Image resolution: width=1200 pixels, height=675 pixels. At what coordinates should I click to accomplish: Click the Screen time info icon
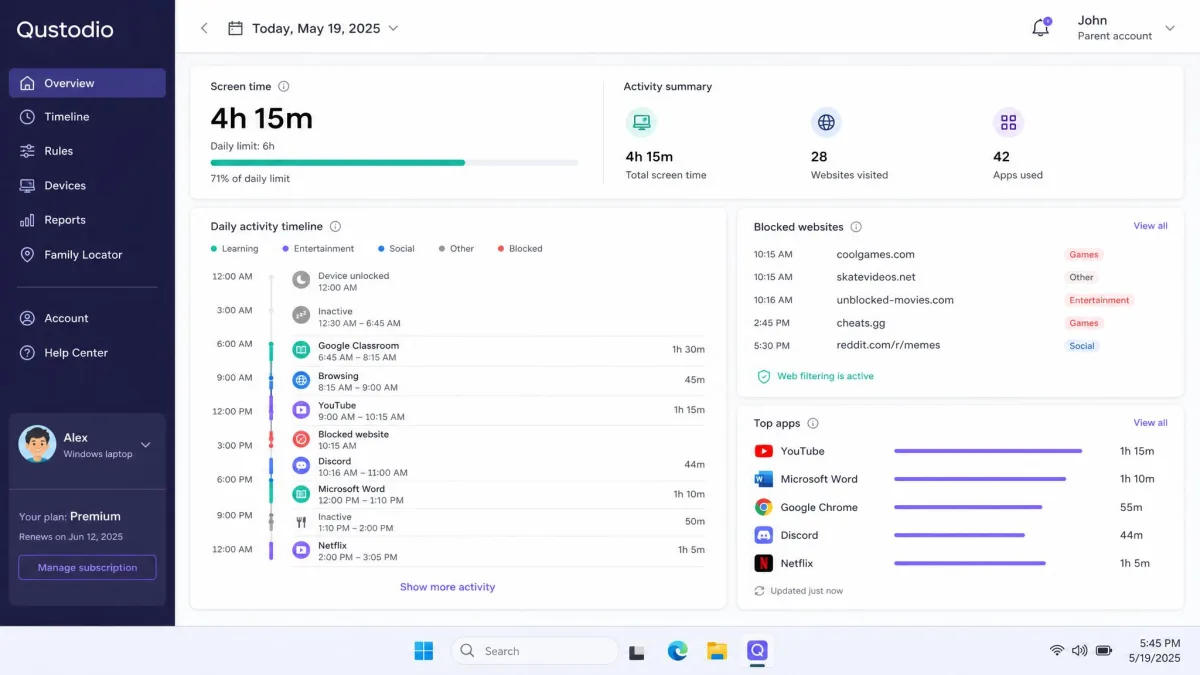click(x=284, y=86)
